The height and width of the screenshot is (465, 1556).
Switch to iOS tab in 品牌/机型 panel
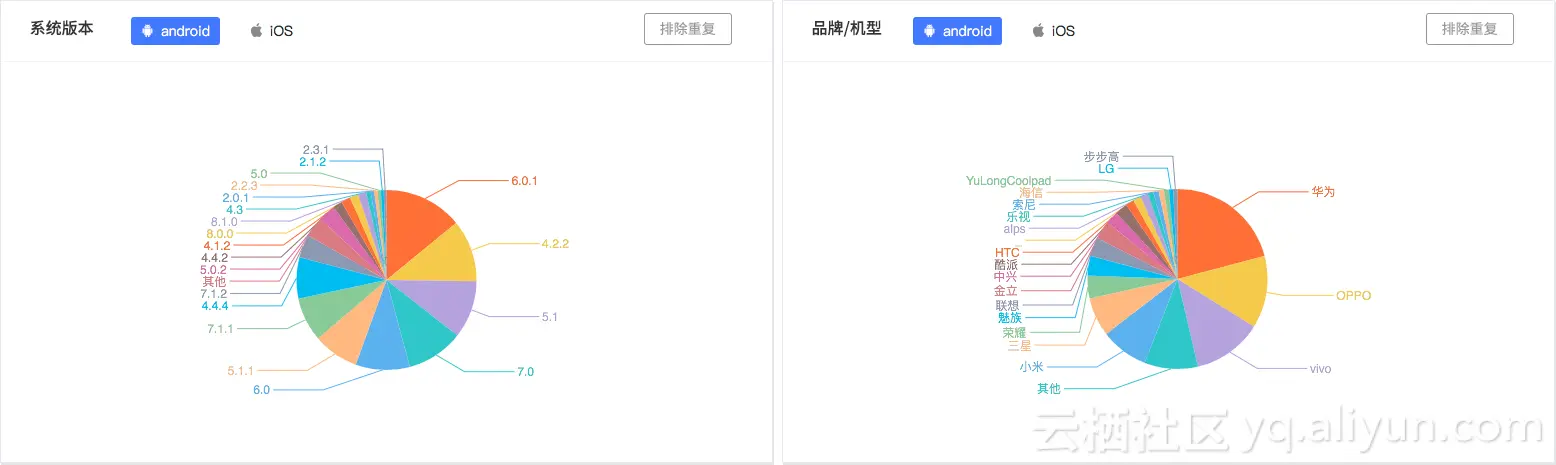click(x=1053, y=31)
